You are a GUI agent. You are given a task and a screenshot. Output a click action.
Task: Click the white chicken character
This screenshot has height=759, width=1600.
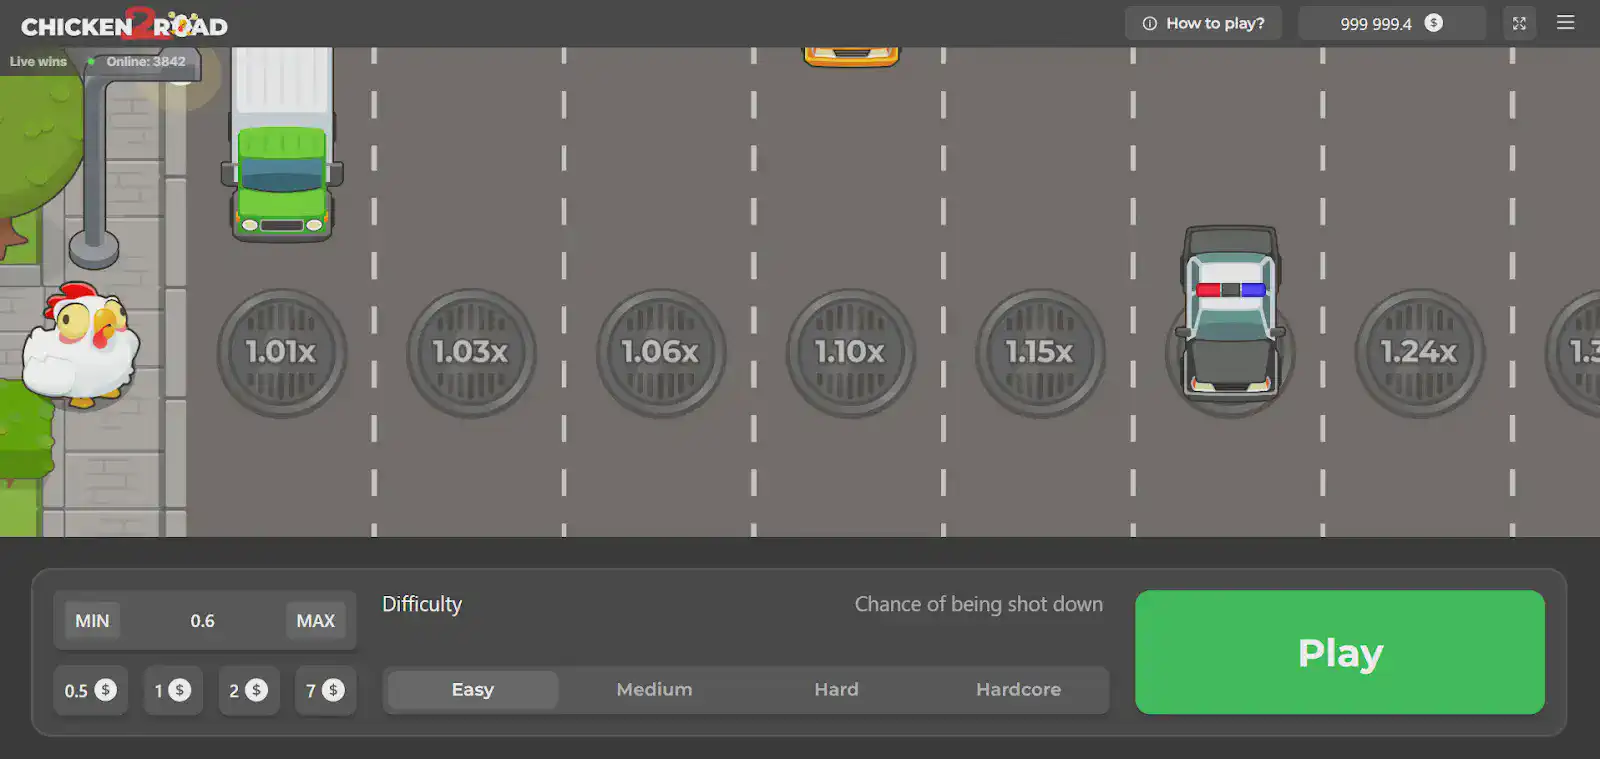click(x=80, y=345)
